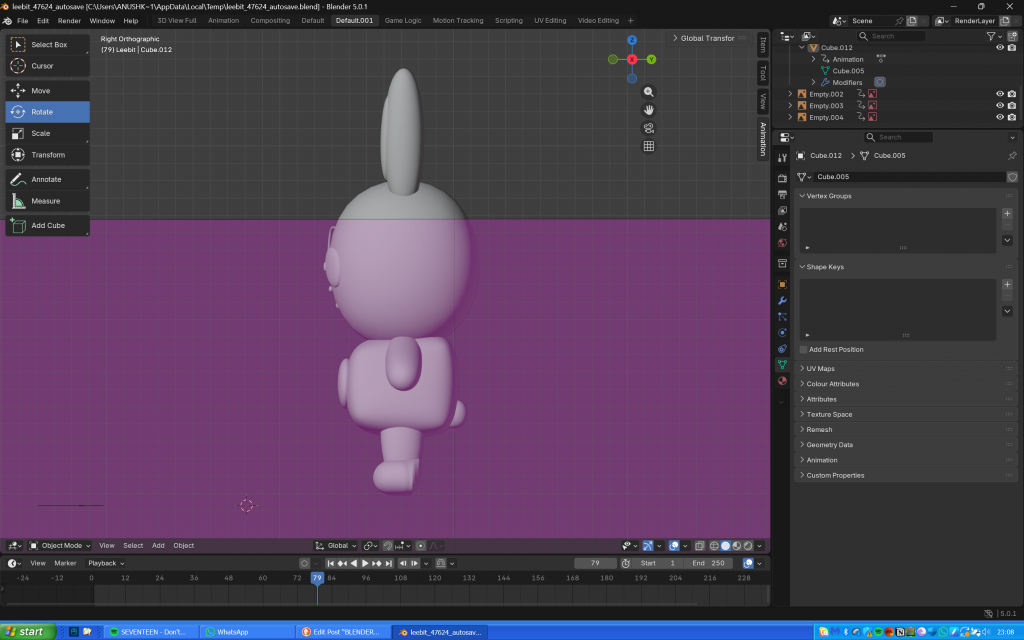Open the Render menu
The width and height of the screenshot is (1024, 640).
tap(69, 20)
